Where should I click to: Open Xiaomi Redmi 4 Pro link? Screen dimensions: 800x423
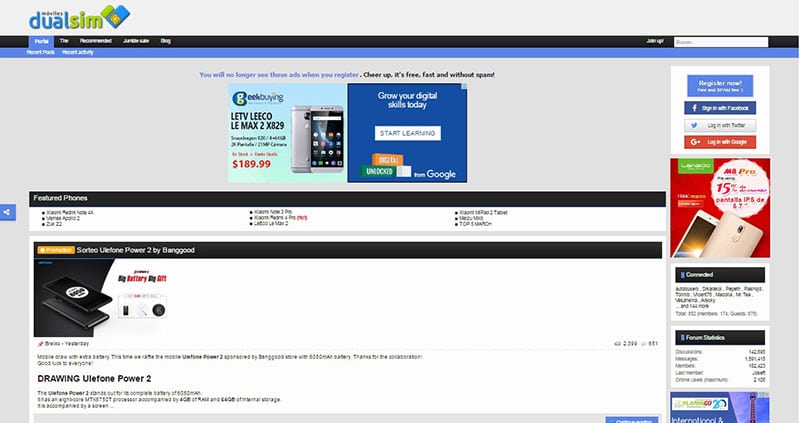pos(275,218)
